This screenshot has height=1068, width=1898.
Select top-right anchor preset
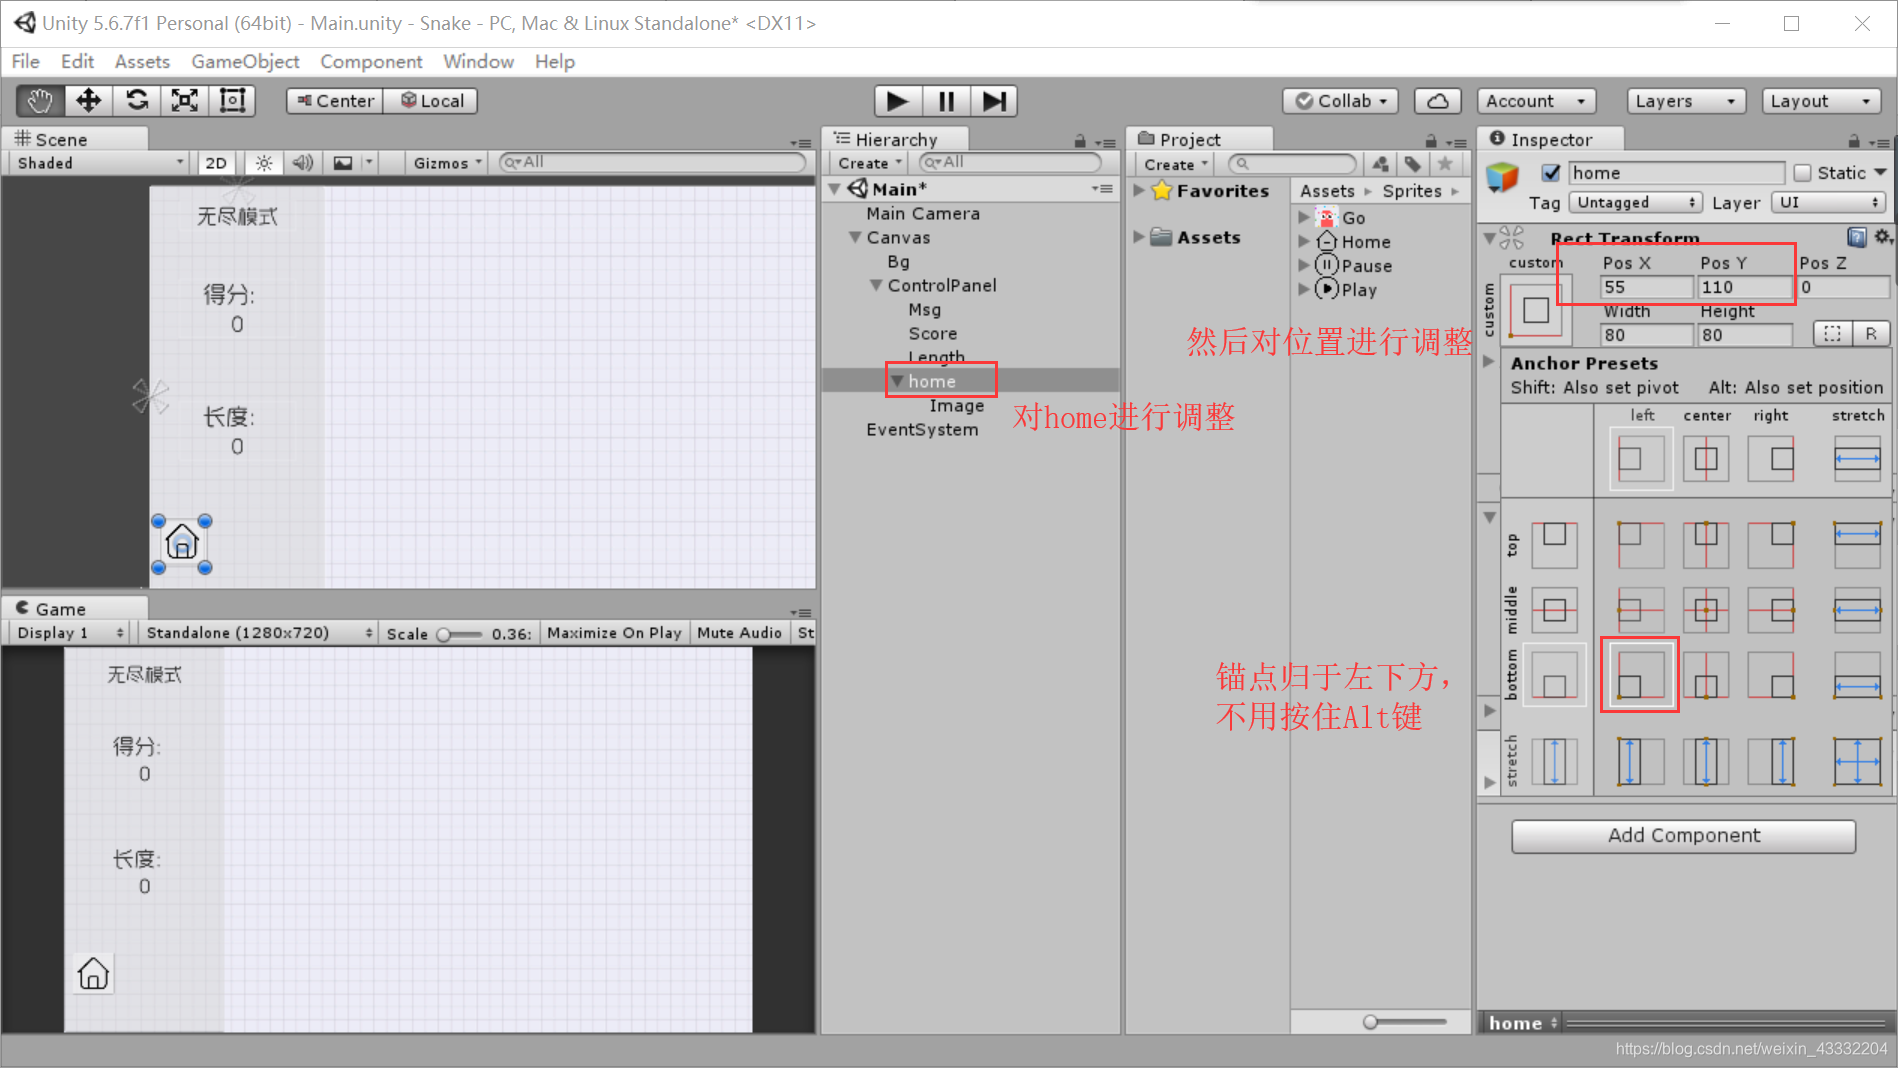coord(1771,545)
